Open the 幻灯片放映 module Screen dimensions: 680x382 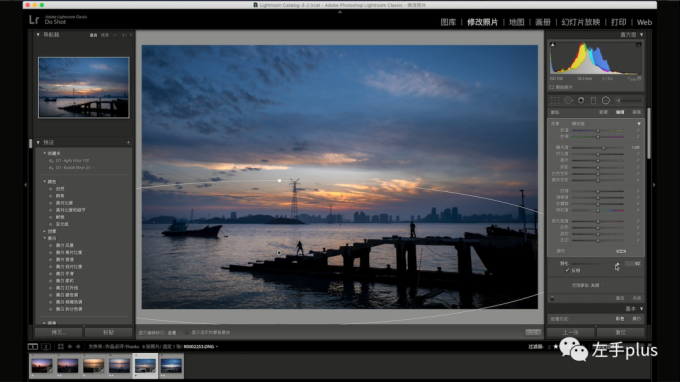coord(581,22)
